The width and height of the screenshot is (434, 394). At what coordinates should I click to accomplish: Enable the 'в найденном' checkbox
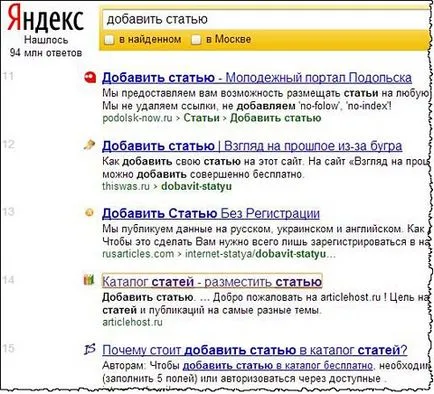click(109, 40)
